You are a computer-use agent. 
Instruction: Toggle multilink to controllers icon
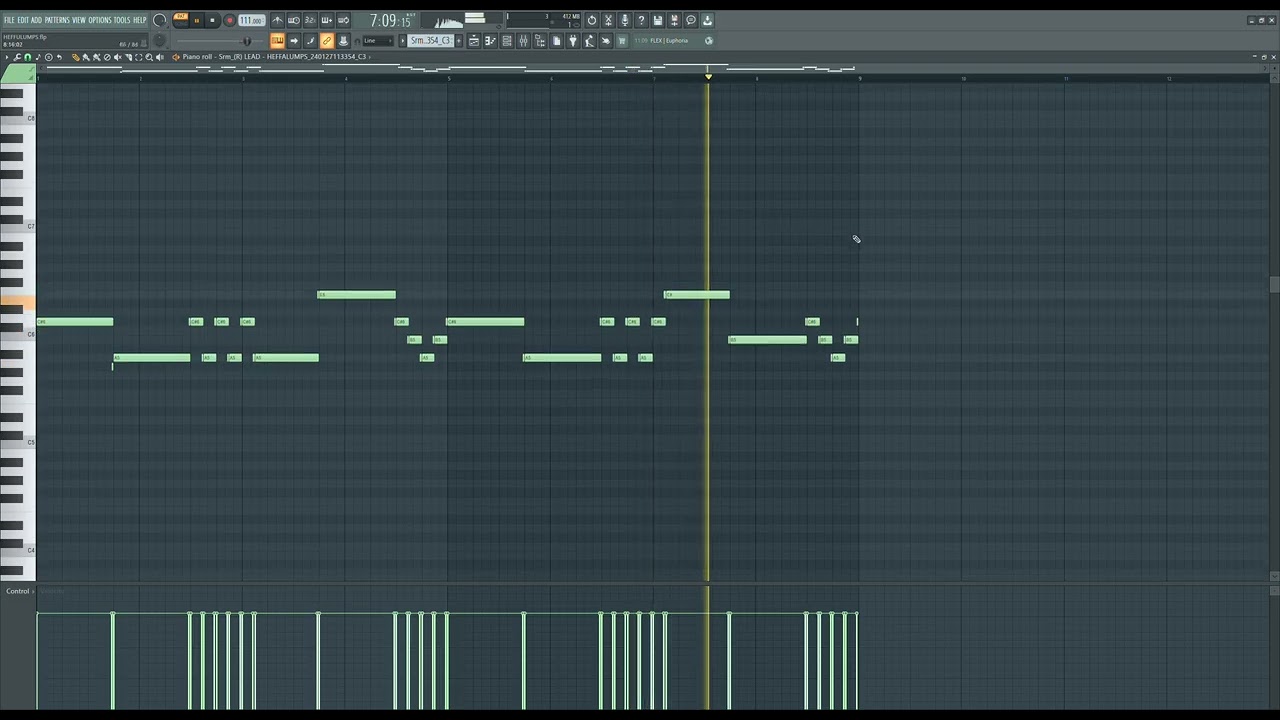pyautogui.click(x=343, y=41)
